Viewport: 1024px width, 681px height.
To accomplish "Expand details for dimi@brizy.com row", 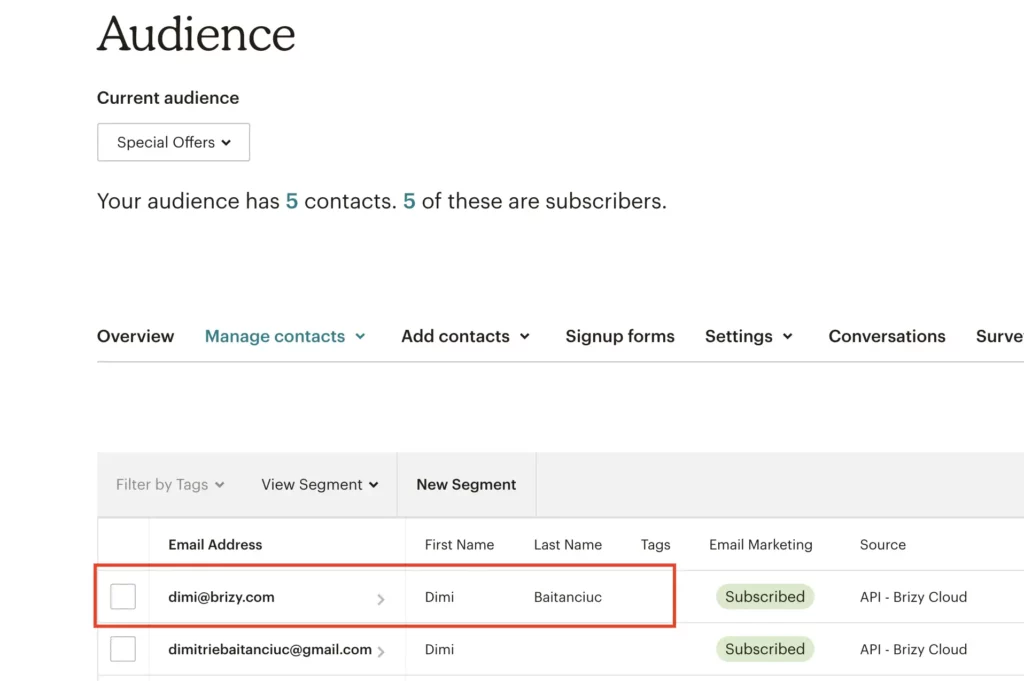I will click(381, 600).
